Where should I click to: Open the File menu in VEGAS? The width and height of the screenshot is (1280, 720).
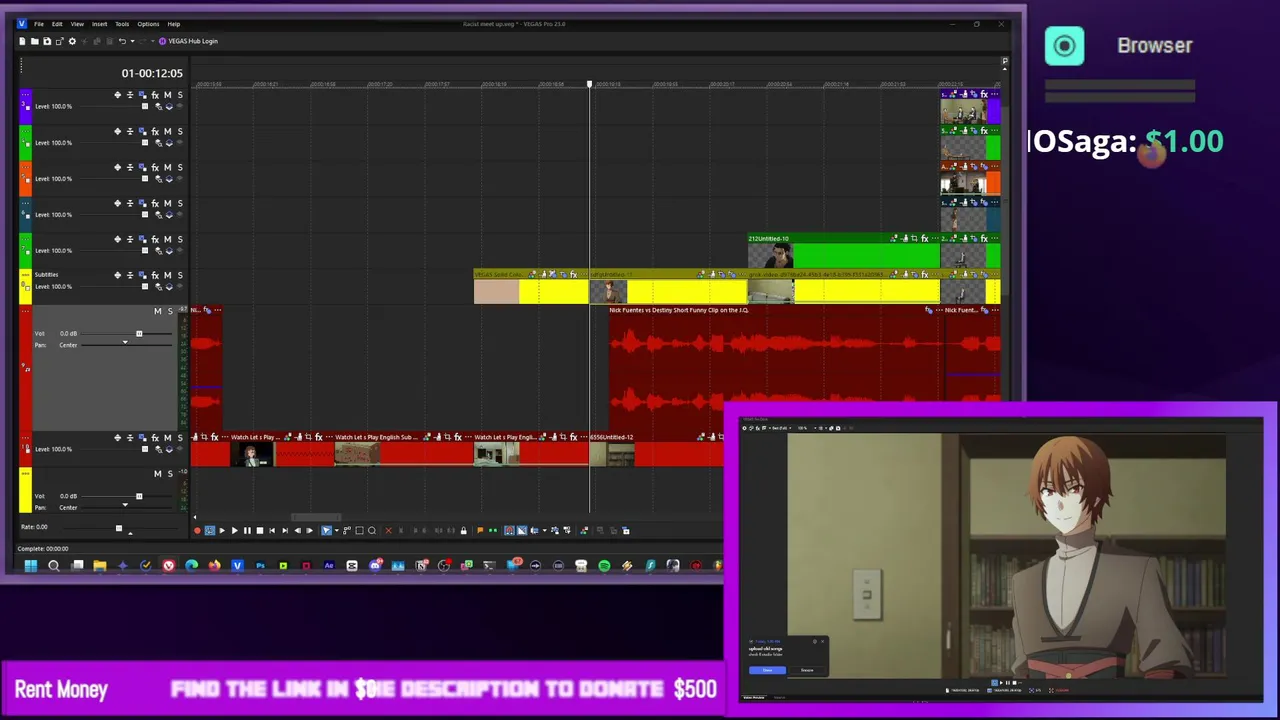[39, 24]
